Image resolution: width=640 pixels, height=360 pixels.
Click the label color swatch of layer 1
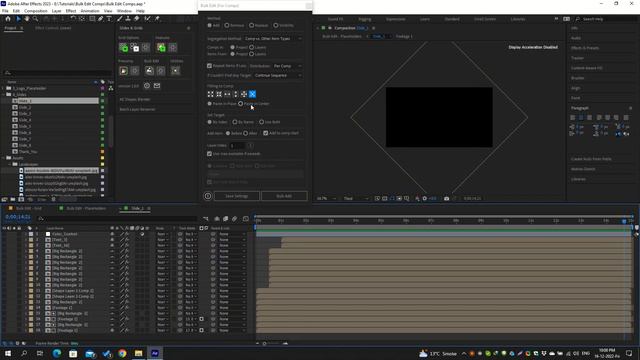tap(31, 234)
